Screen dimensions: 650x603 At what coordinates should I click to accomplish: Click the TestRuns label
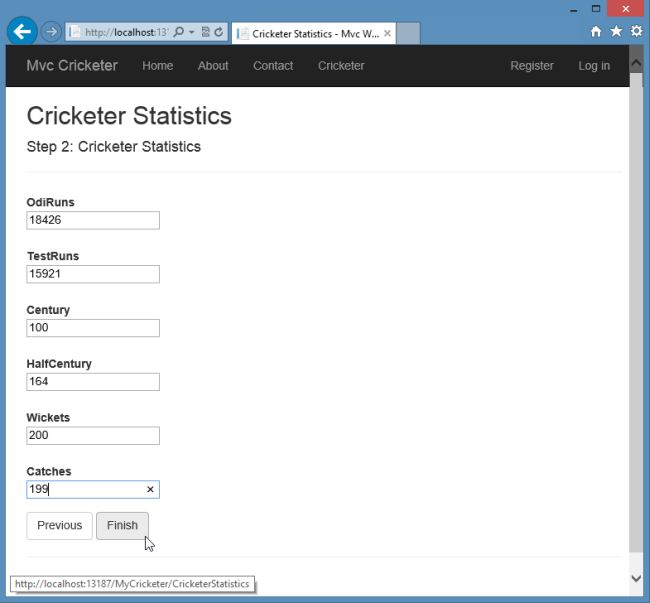[x=53, y=256]
